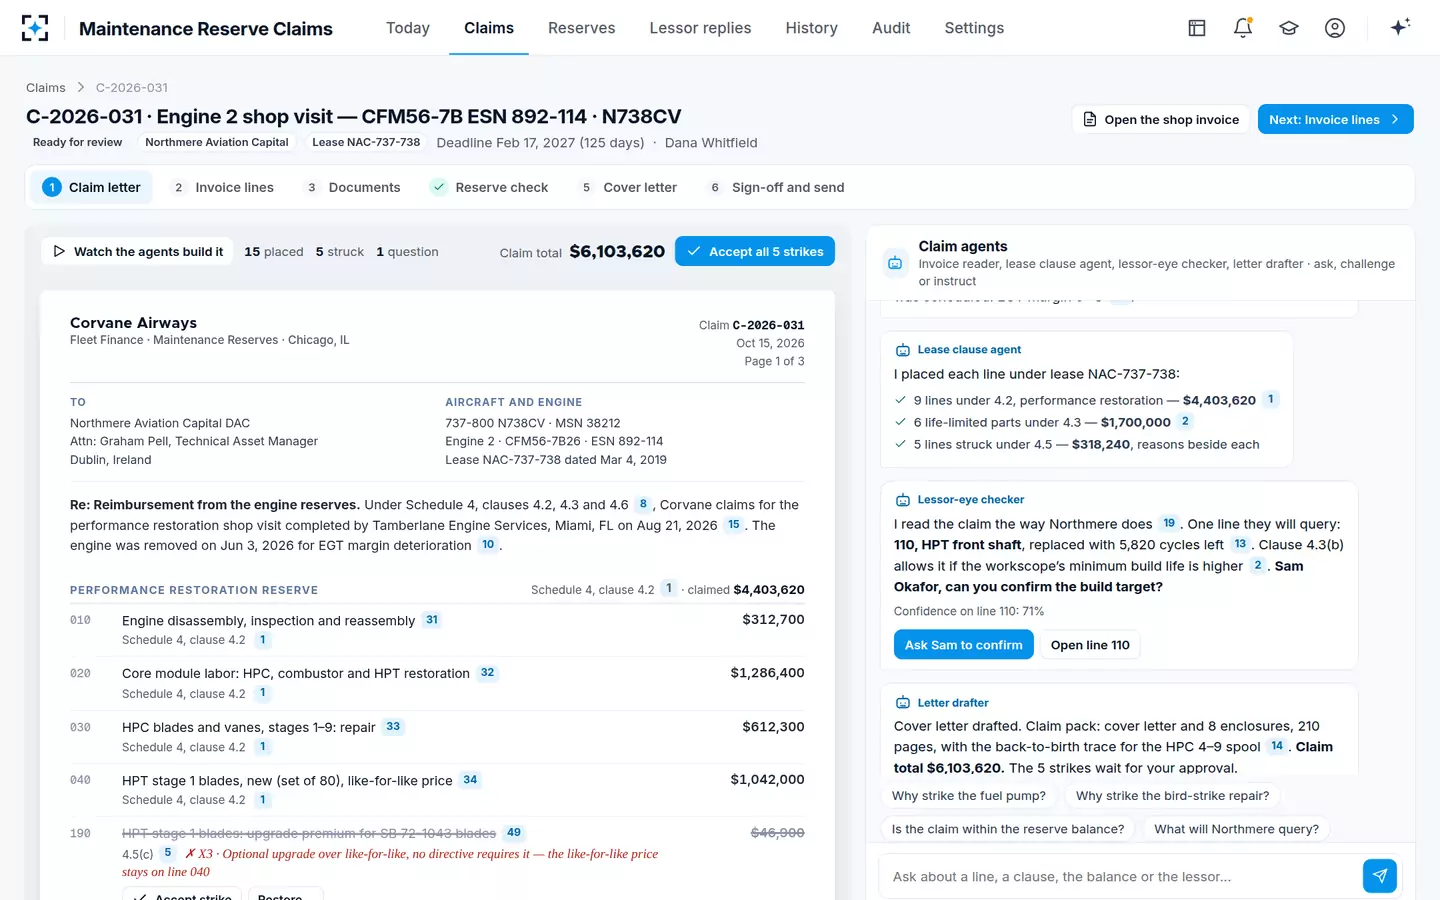Focus the ask-the-agents input field
The image size is (1440, 900).
(x=1120, y=876)
